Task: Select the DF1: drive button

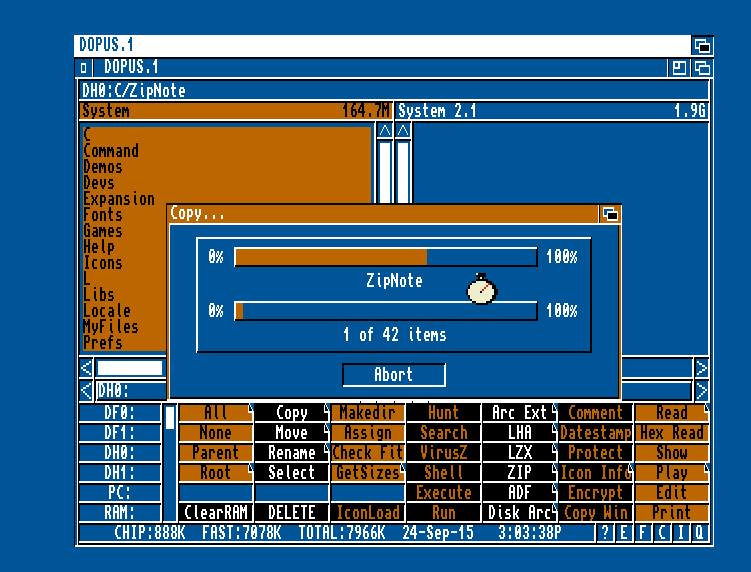Action: tap(120, 433)
